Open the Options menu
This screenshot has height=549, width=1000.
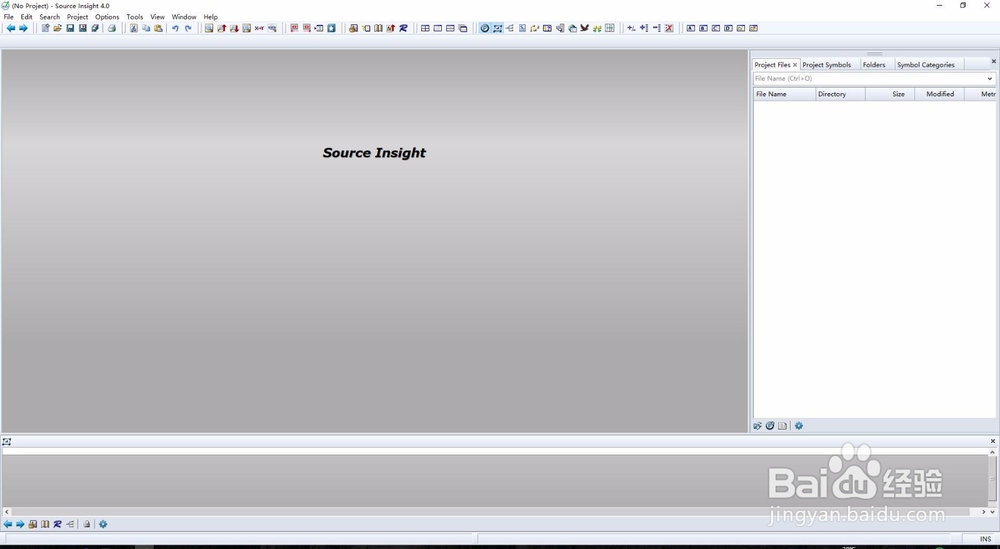pos(107,17)
